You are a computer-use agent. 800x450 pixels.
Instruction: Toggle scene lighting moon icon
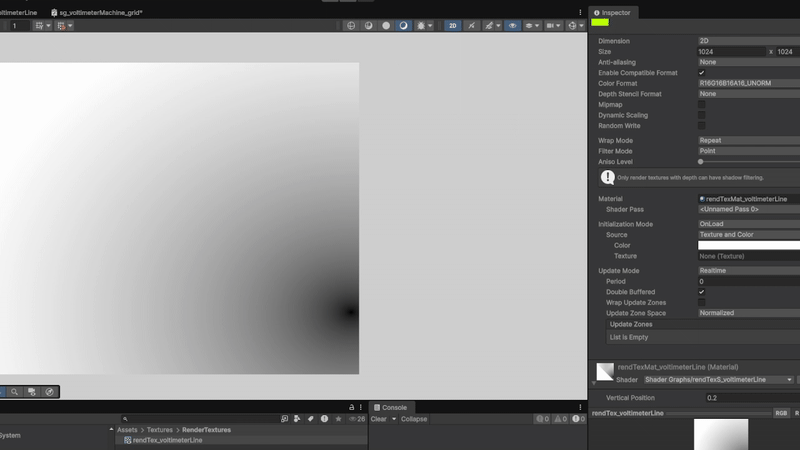coord(404,25)
